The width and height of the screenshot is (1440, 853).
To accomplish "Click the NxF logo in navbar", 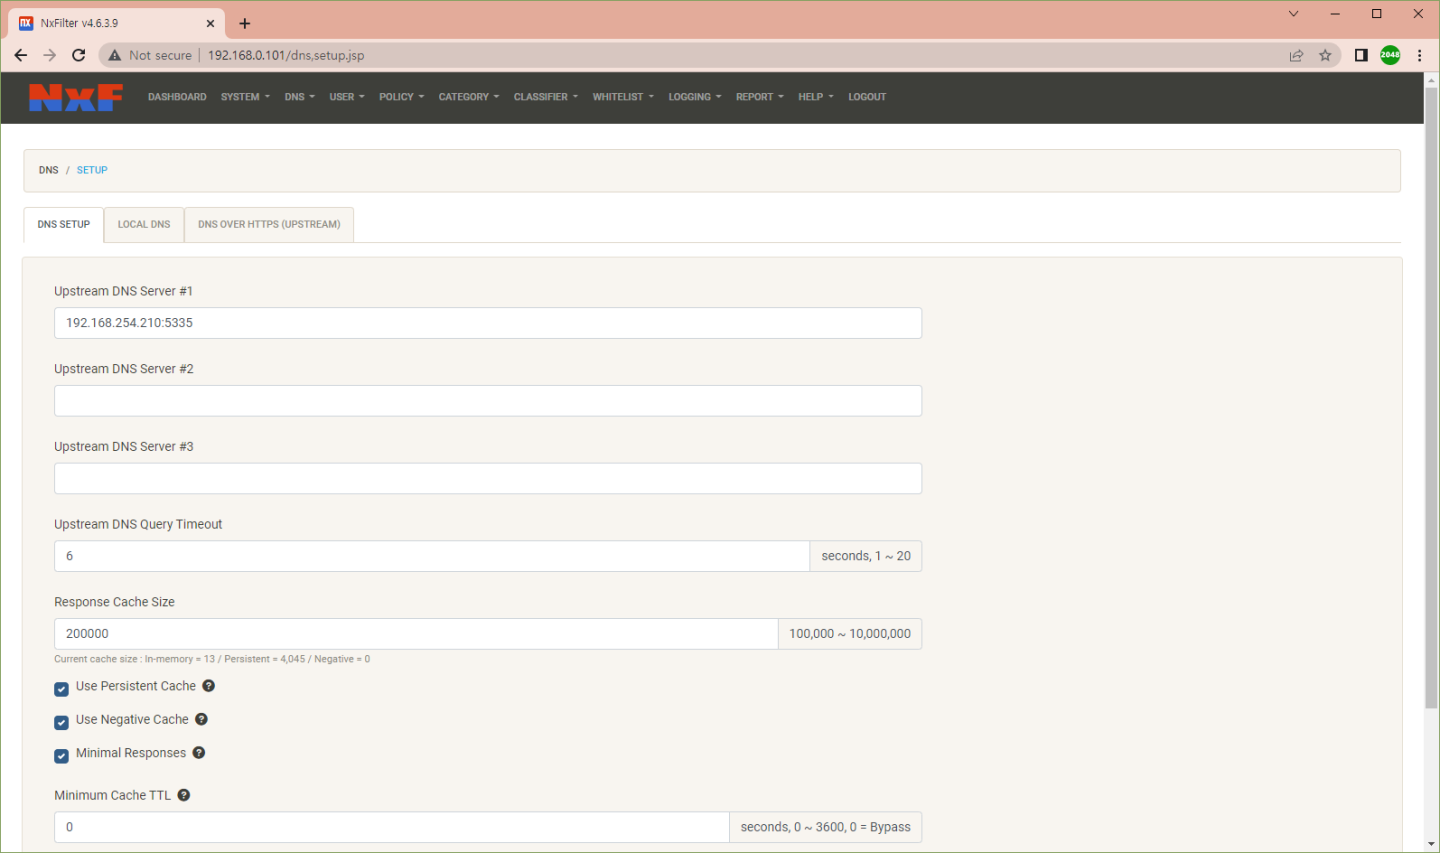I will tap(76, 97).
